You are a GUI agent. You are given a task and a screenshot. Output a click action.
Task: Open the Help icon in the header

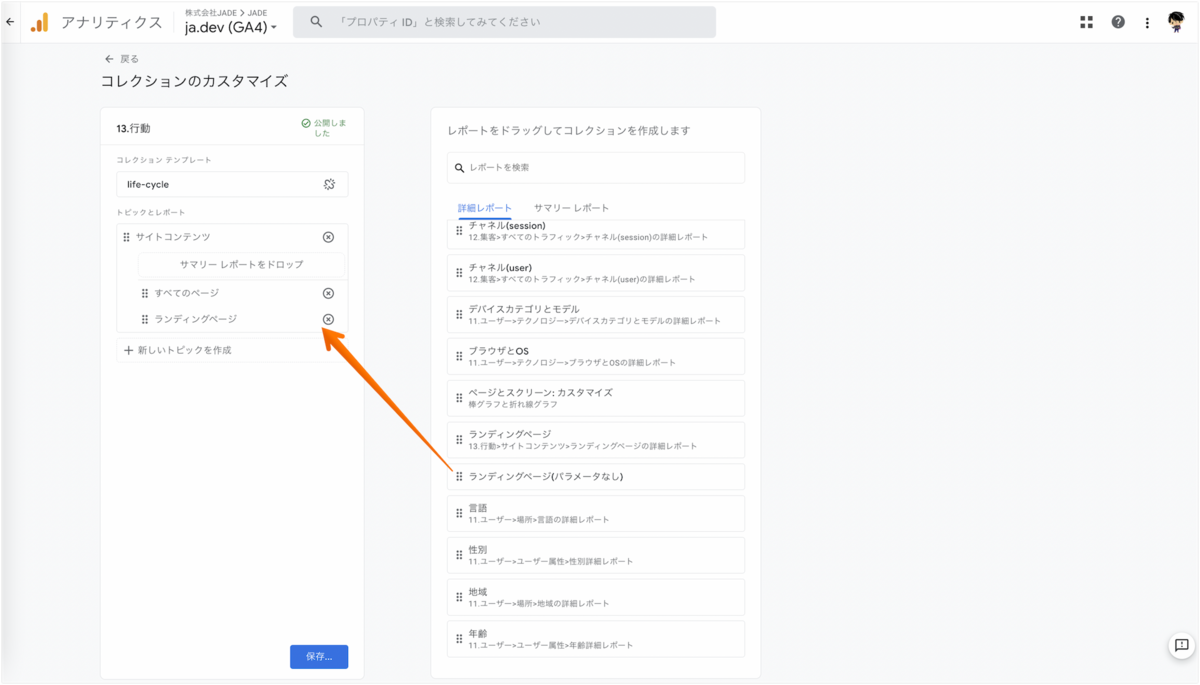[x=1117, y=21]
